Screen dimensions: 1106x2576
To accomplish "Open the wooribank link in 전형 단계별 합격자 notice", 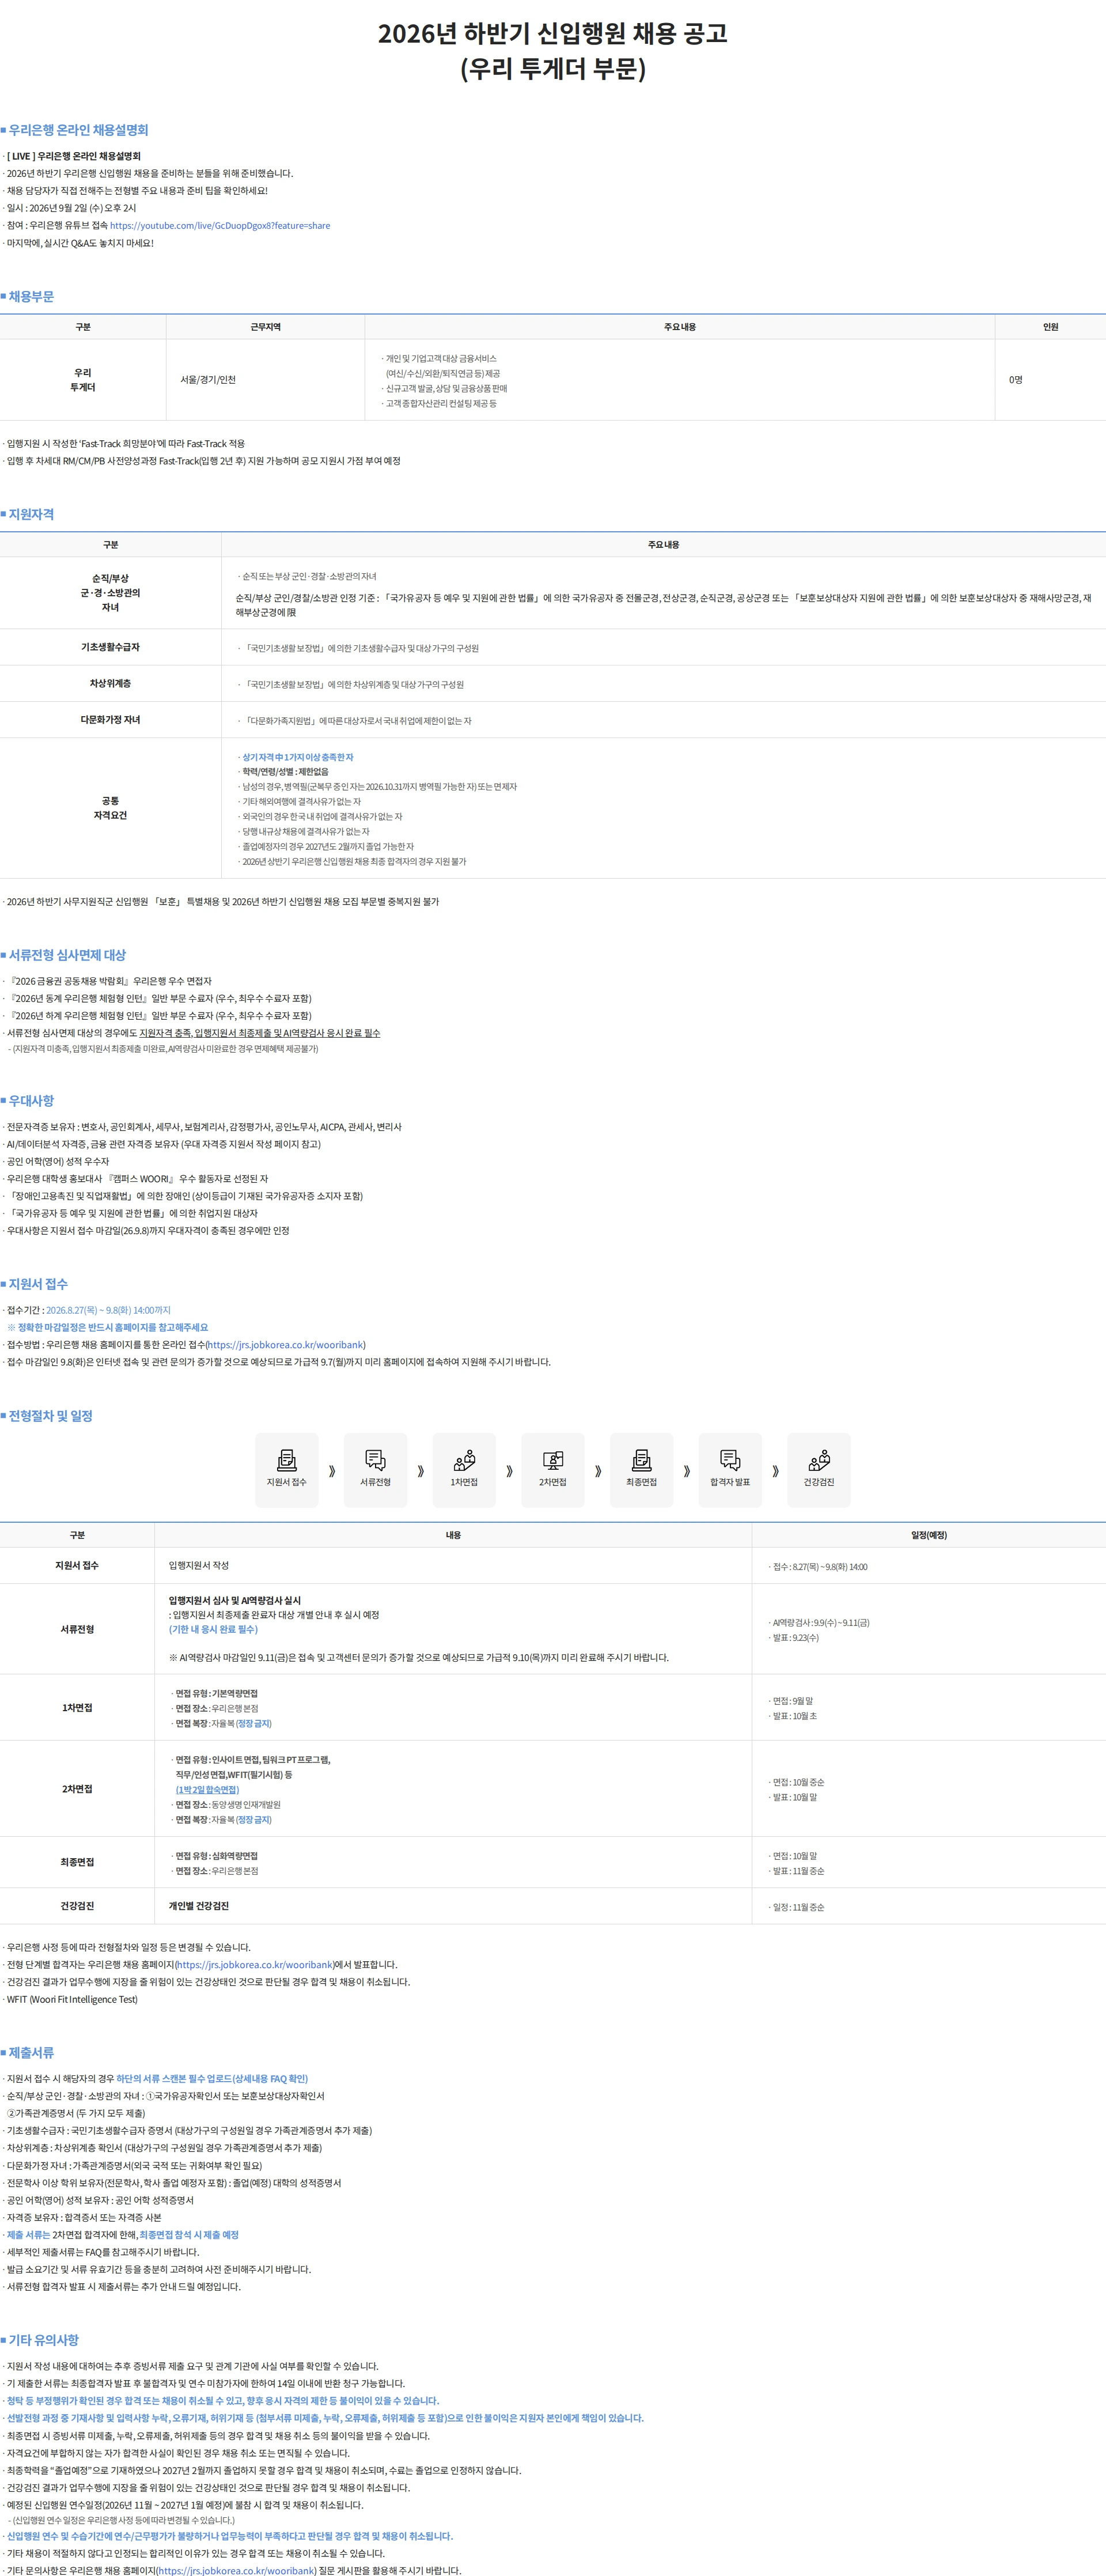I will (x=254, y=1965).
